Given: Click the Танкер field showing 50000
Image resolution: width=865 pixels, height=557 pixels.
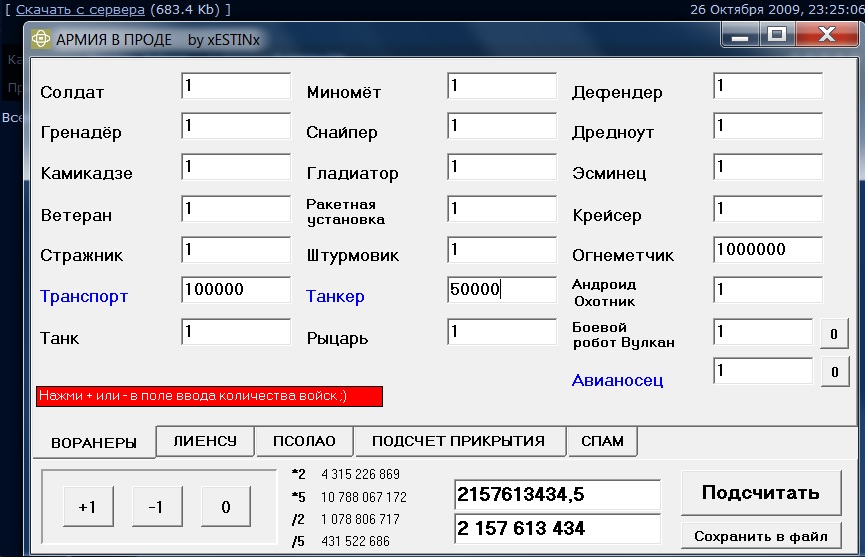Looking at the screenshot, I should point(502,290).
